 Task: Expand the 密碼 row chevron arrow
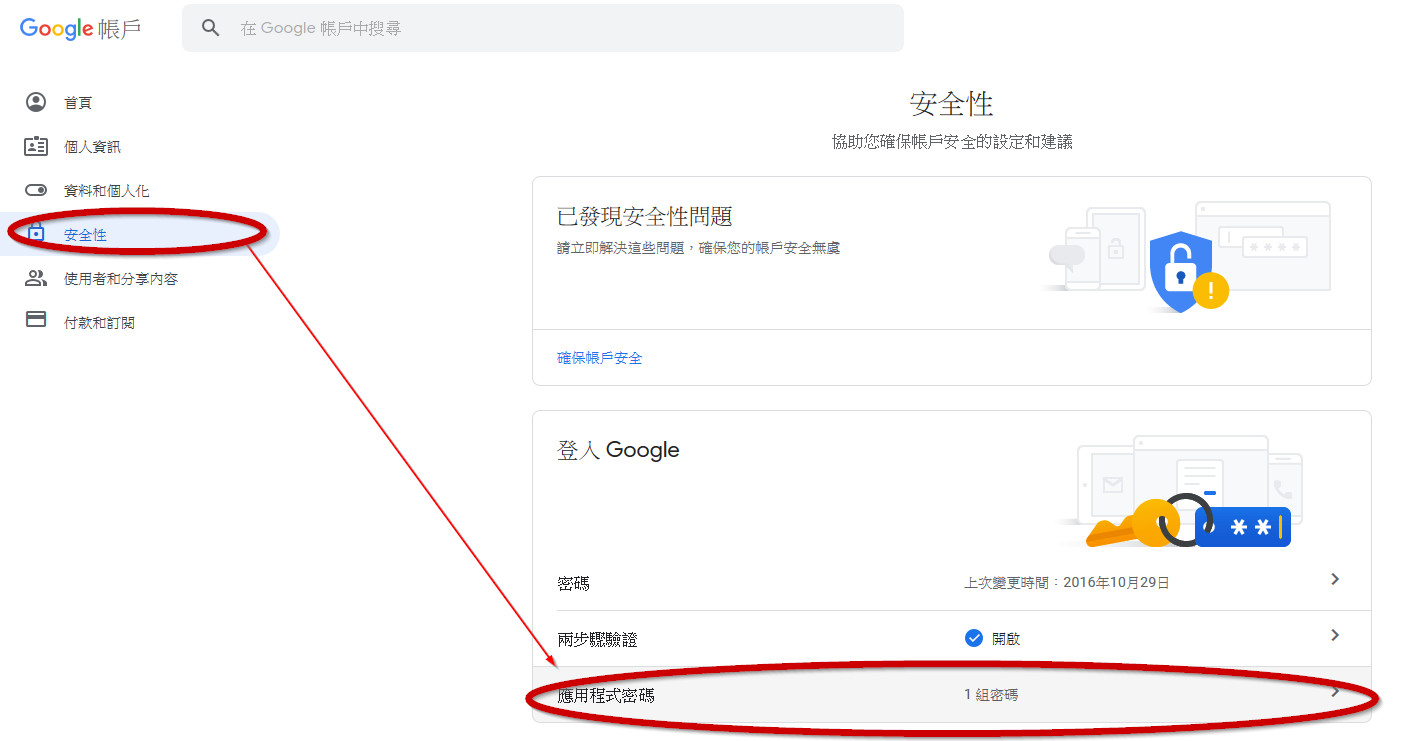click(x=1334, y=580)
